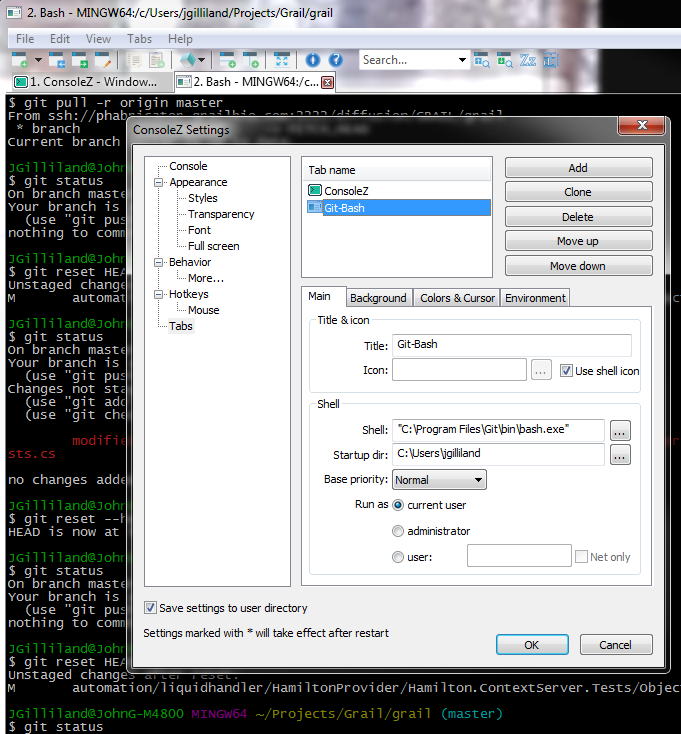The image size is (681, 734).
Task: Collapse the Behavior tree node
Action: pyautogui.click(x=159, y=263)
